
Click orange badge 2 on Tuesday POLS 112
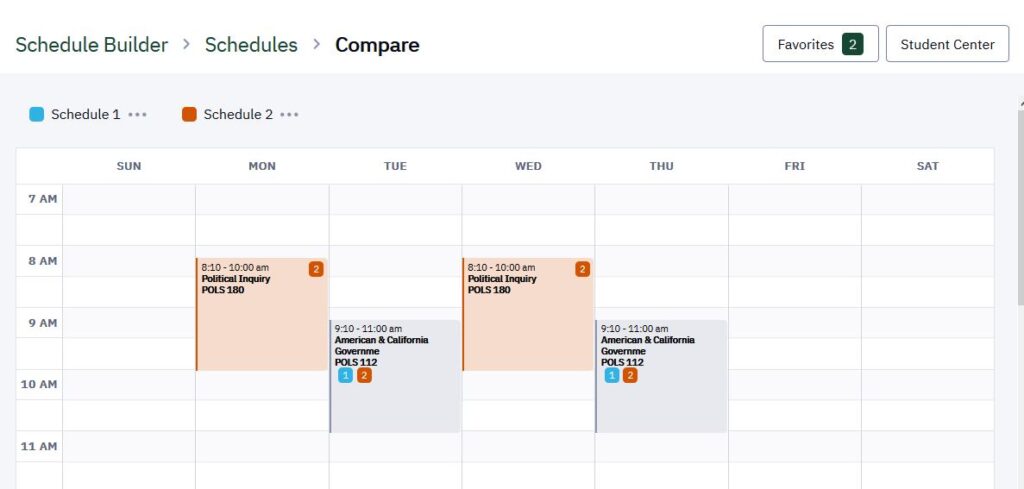coord(364,375)
